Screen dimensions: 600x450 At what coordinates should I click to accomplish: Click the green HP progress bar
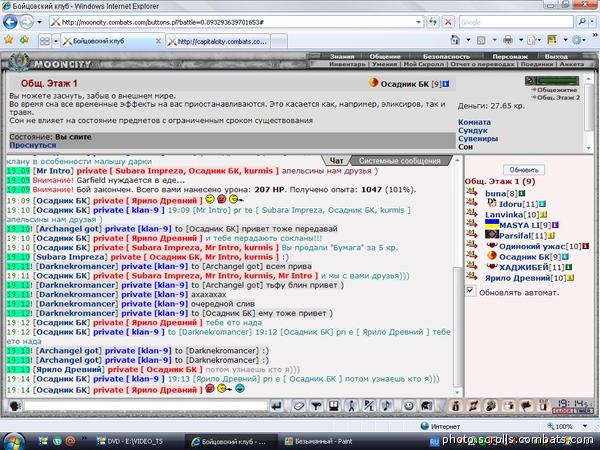tap(558, 80)
